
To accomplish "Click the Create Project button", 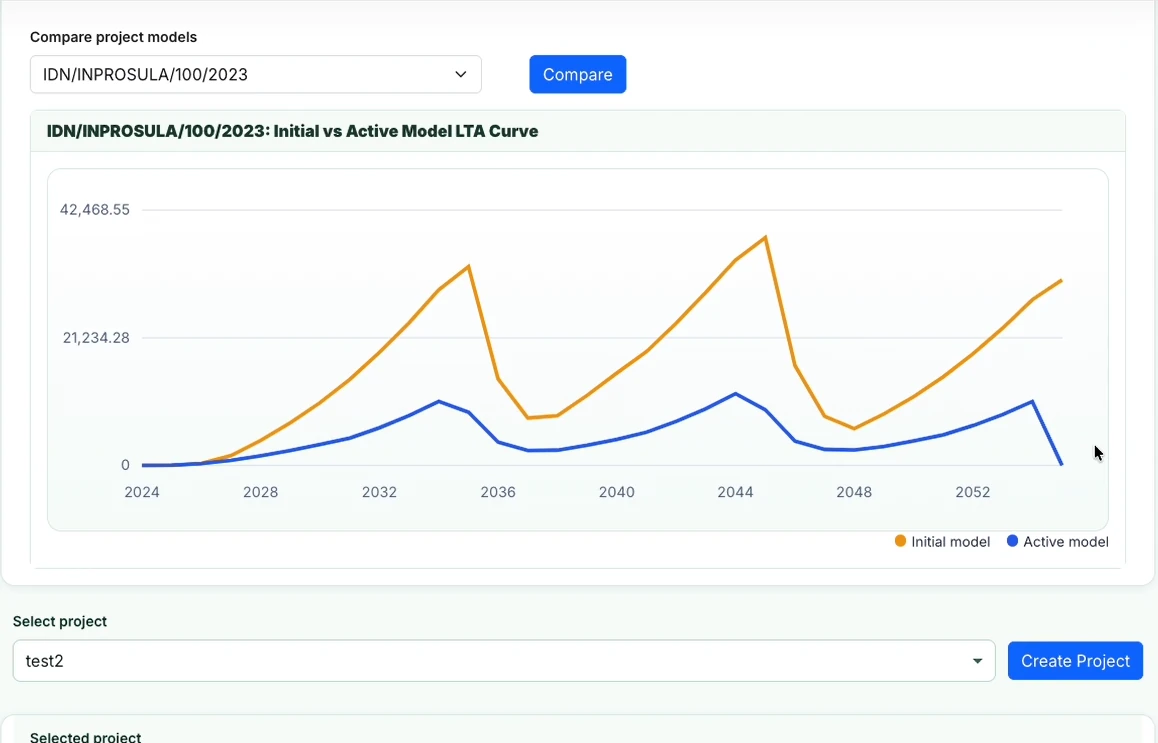I will 1075,661.
